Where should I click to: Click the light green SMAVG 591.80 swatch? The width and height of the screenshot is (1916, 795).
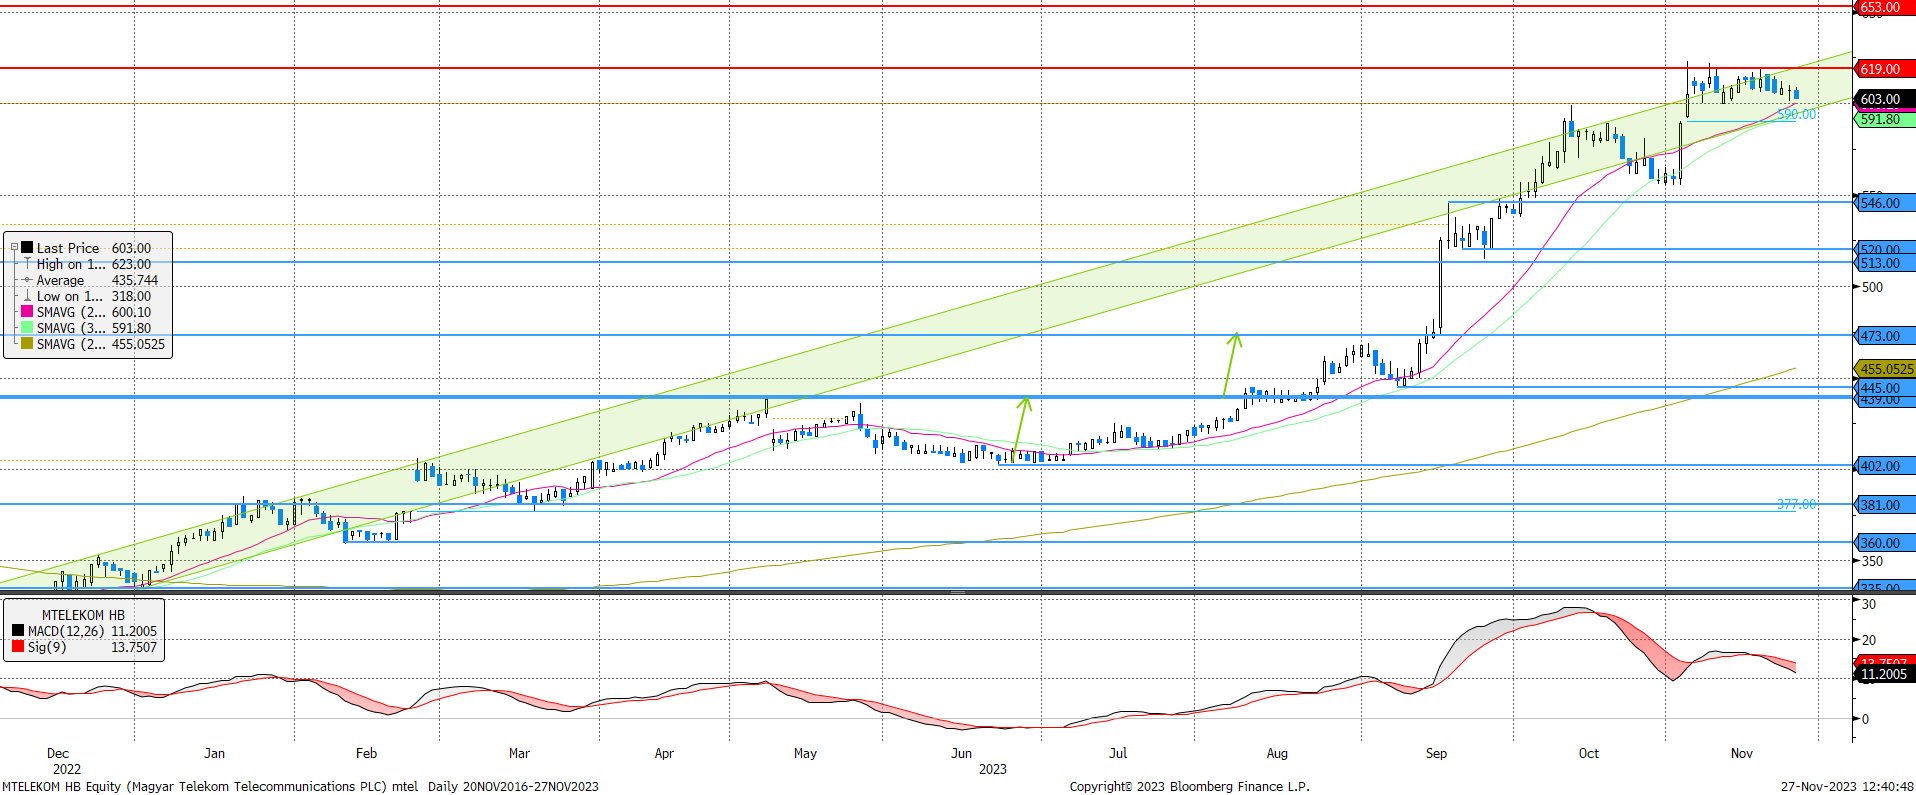[28, 328]
